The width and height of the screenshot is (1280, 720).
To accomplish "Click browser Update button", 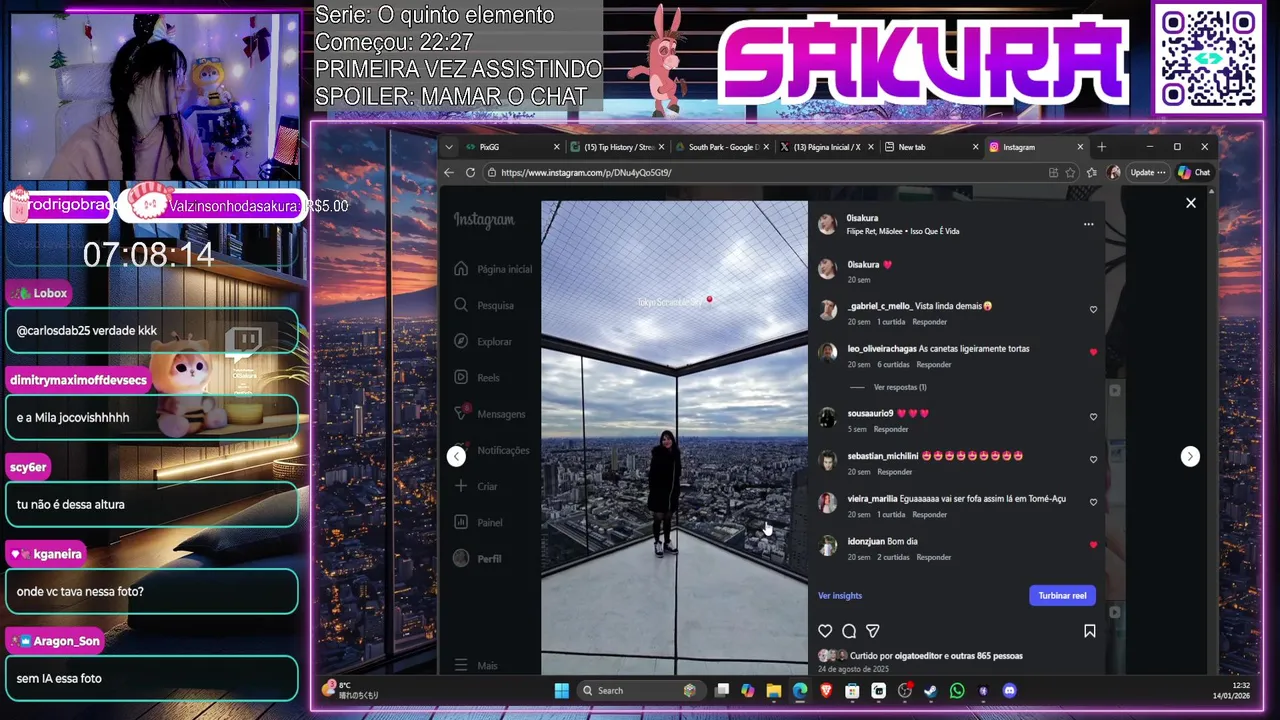I will (x=1147, y=172).
